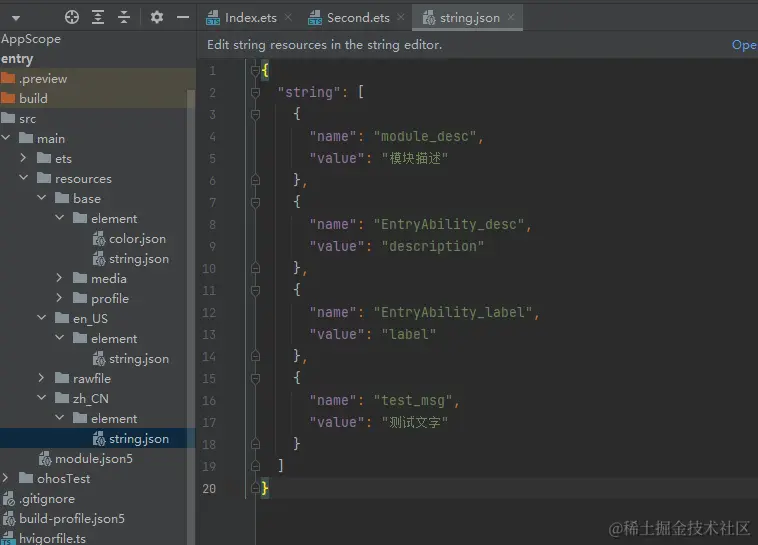Viewport: 758px width, 545px height.
Task: Expand the profile folder
Action: [59, 297]
